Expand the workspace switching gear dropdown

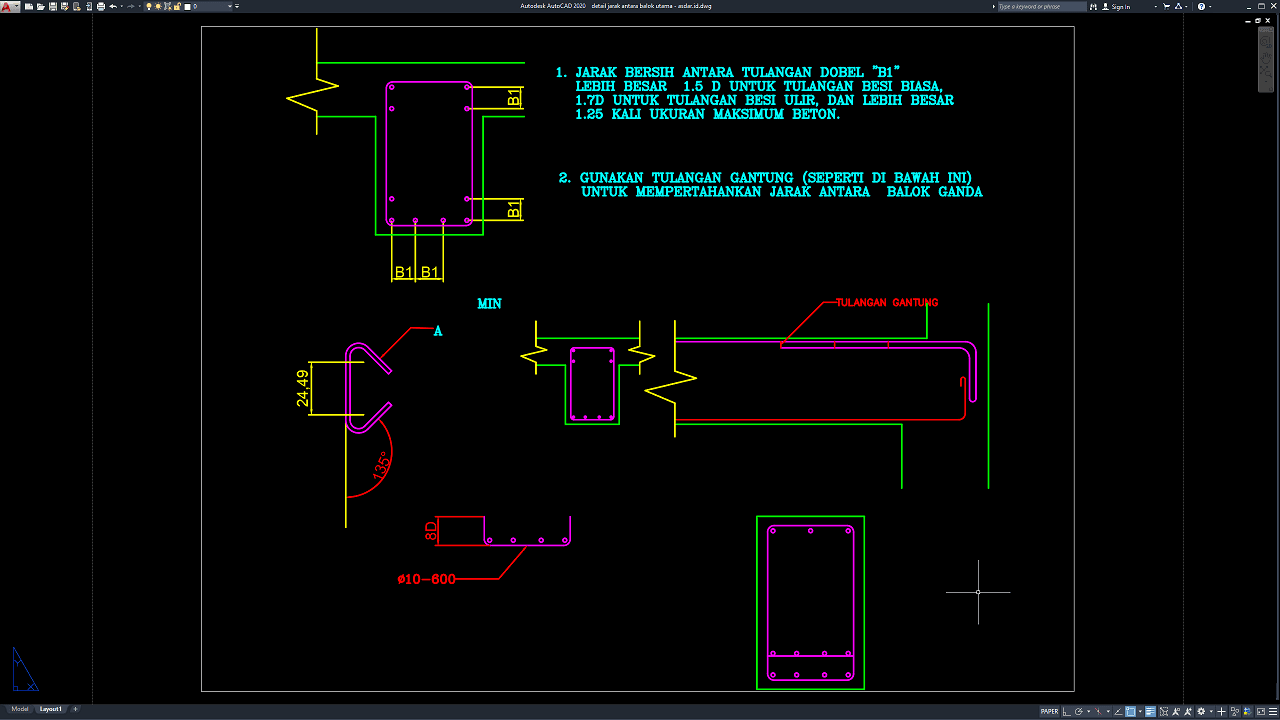point(1201,712)
